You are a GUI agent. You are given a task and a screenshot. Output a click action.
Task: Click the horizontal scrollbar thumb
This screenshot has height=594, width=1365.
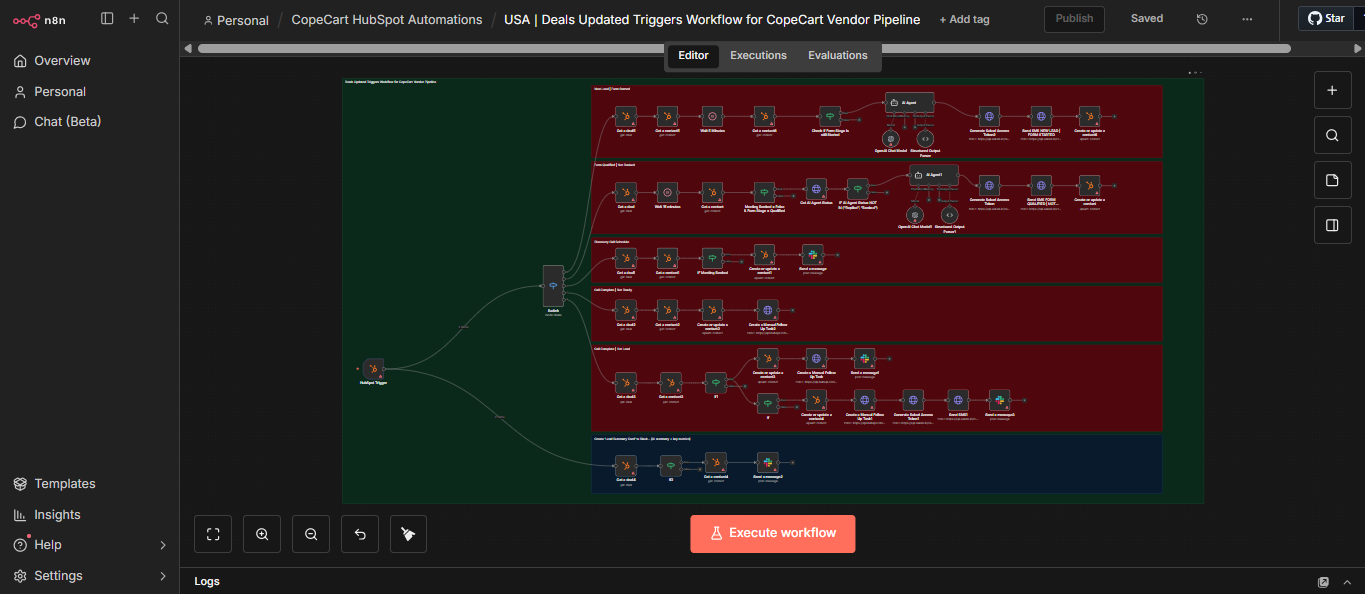coord(744,48)
